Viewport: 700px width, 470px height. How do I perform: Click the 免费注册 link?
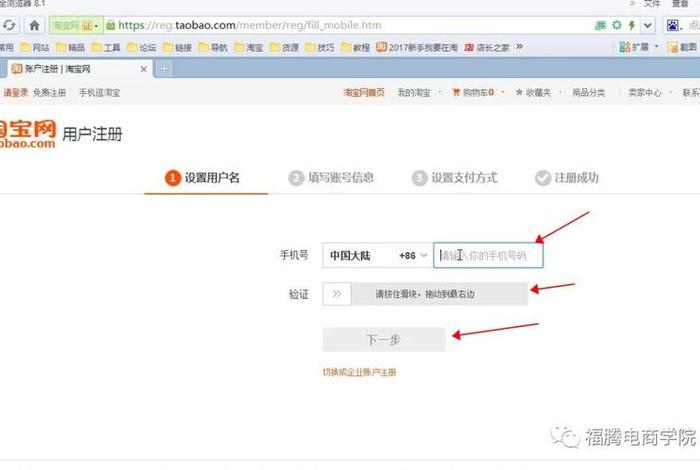click(x=50, y=93)
